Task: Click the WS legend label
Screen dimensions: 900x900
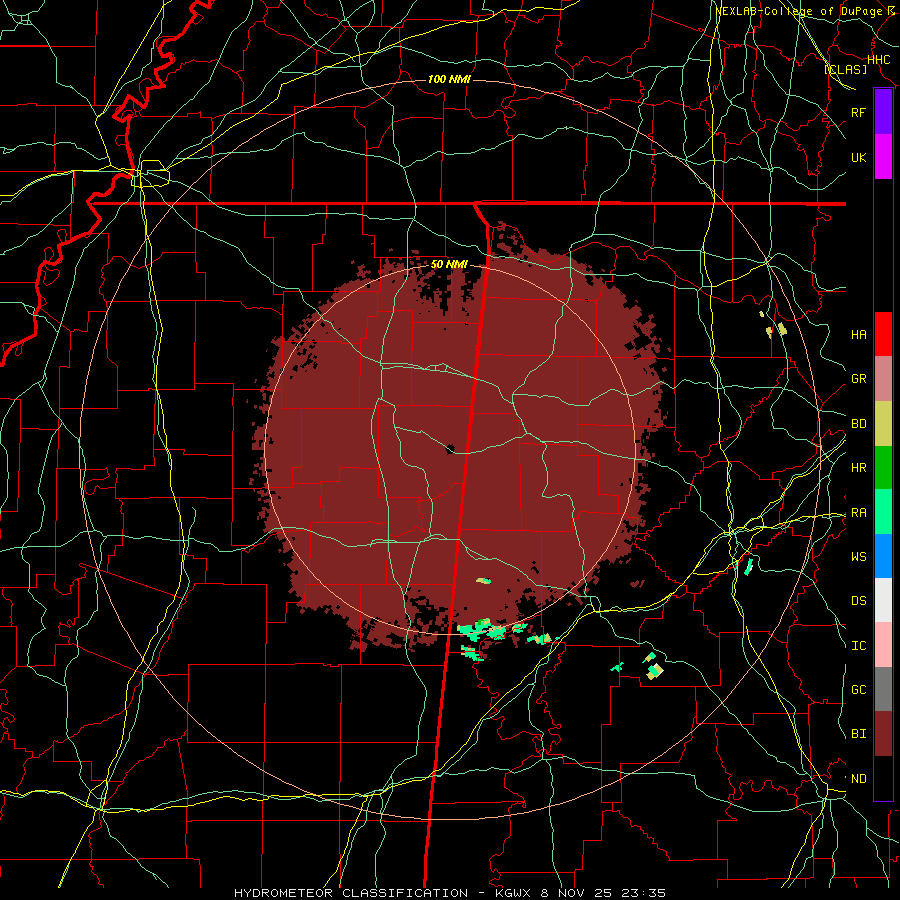Action: tap(858, 556)
